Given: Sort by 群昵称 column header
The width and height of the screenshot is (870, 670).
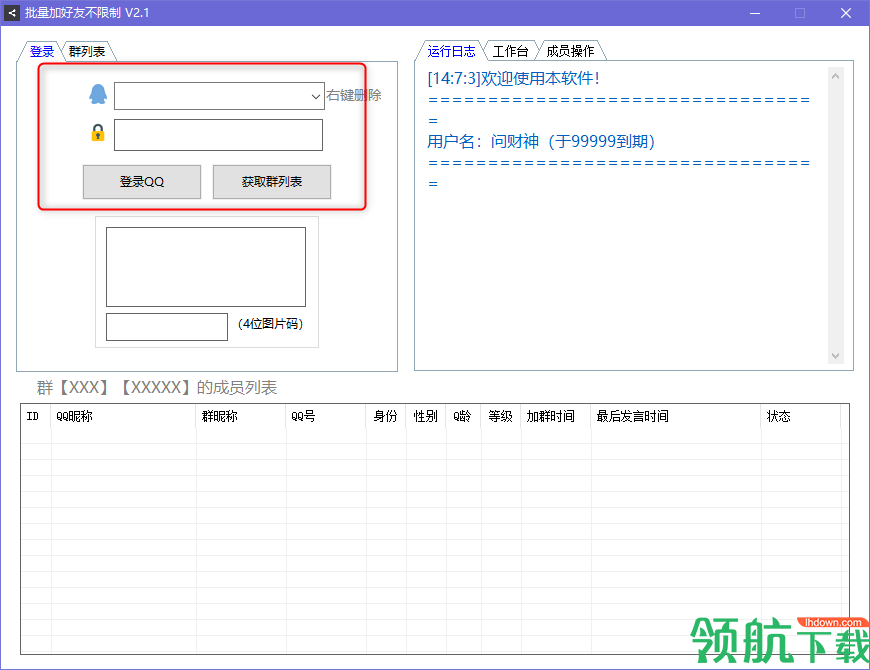Looking at the screenshot, I should pyautogui.click(x=241, y=417).
